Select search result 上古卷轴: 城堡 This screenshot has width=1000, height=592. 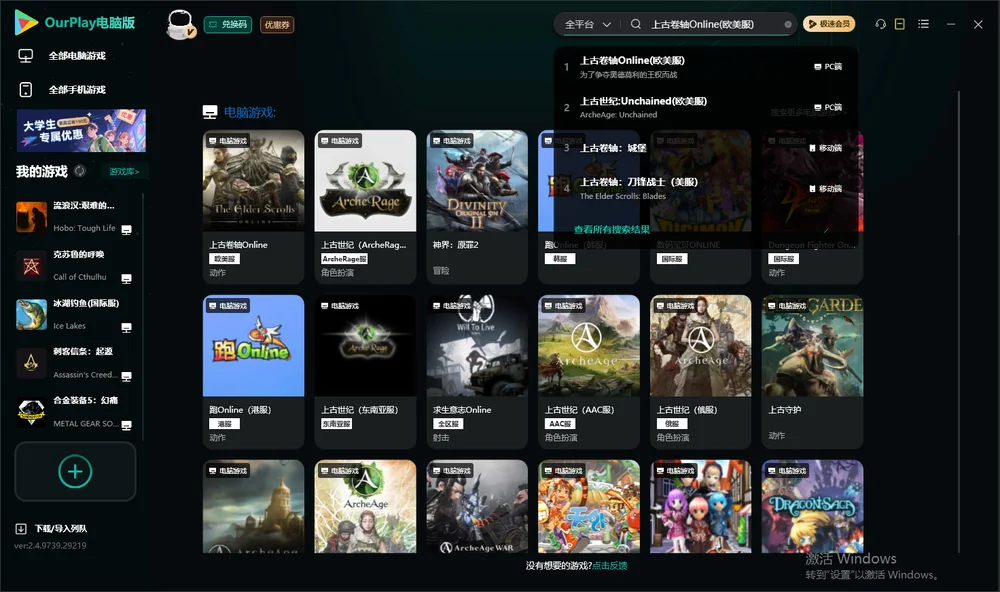(705, 148)
